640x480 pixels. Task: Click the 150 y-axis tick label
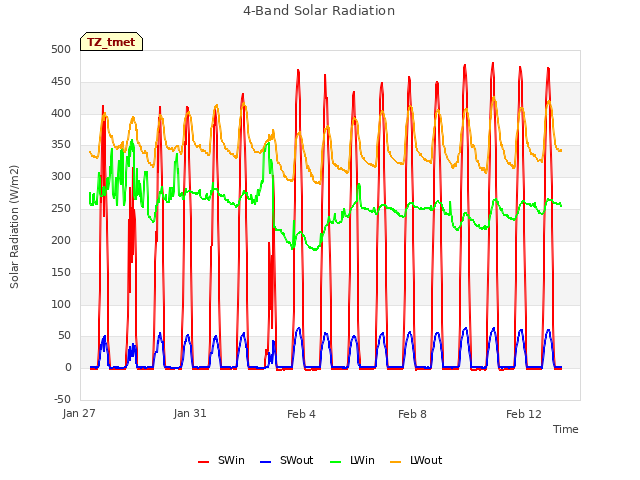click(x=61, y=272)
